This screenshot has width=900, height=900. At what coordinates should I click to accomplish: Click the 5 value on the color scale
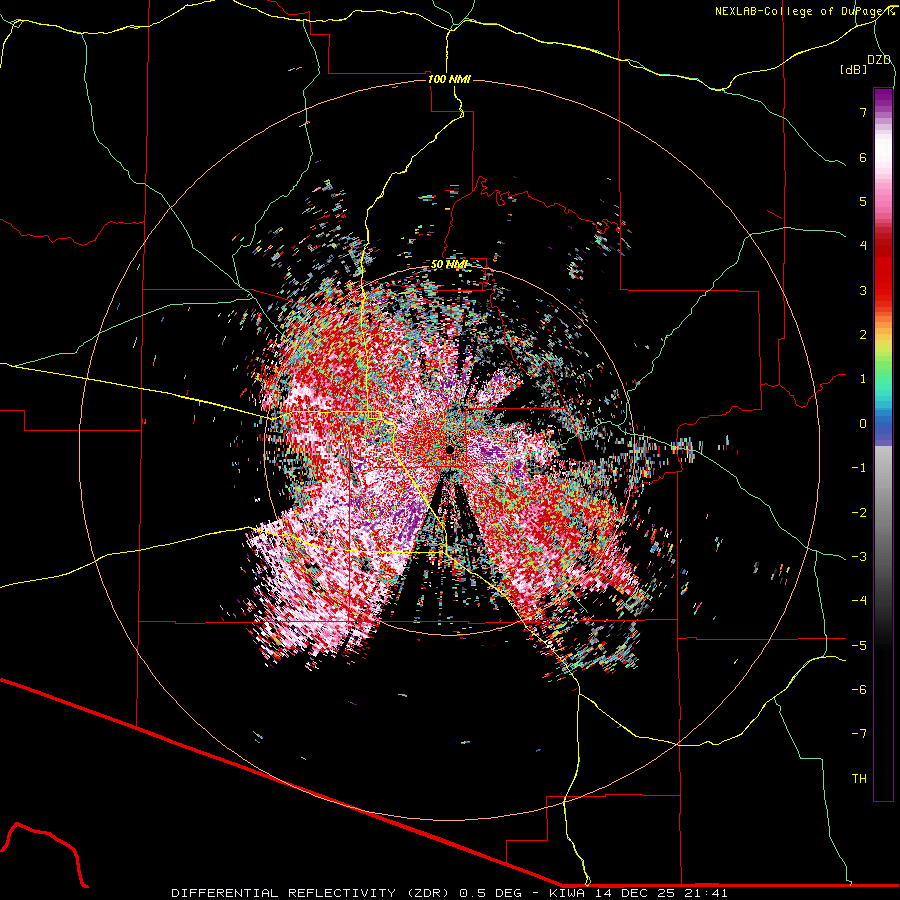click(863, 201)
